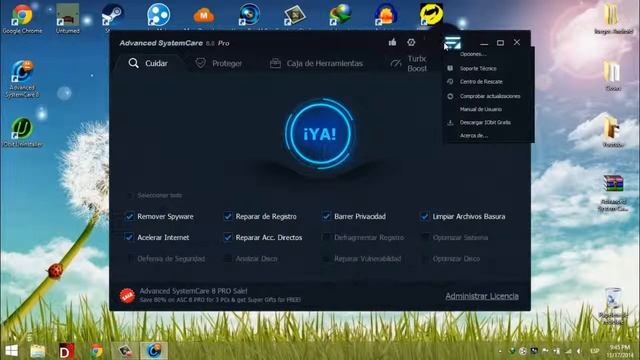The image size is (640, 360).
Task: Uncheck Barrer Privacidad
Action: [x=326, y=216]
